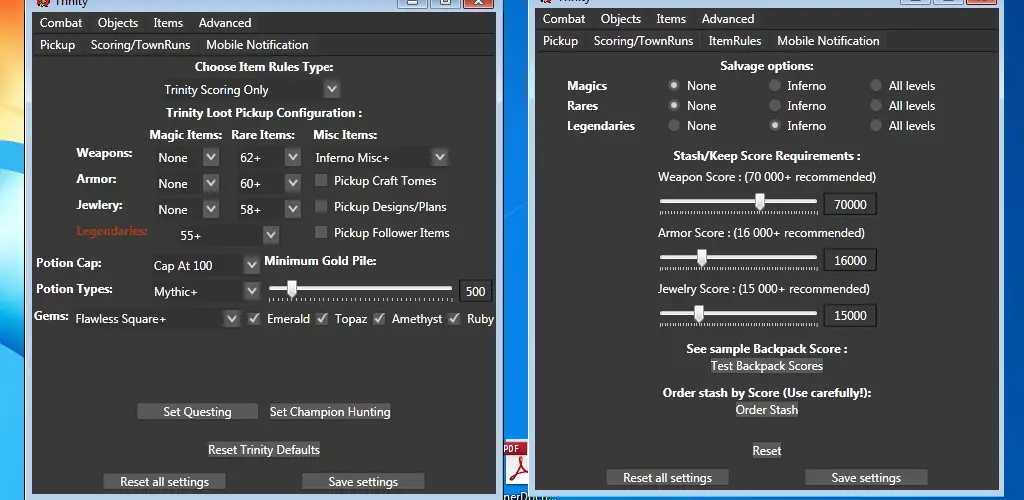This screenshot has height=500, width=1024.
Task: Click Weapon Score value field 70000
Action: pyautogui.click(x=850, y=204)
